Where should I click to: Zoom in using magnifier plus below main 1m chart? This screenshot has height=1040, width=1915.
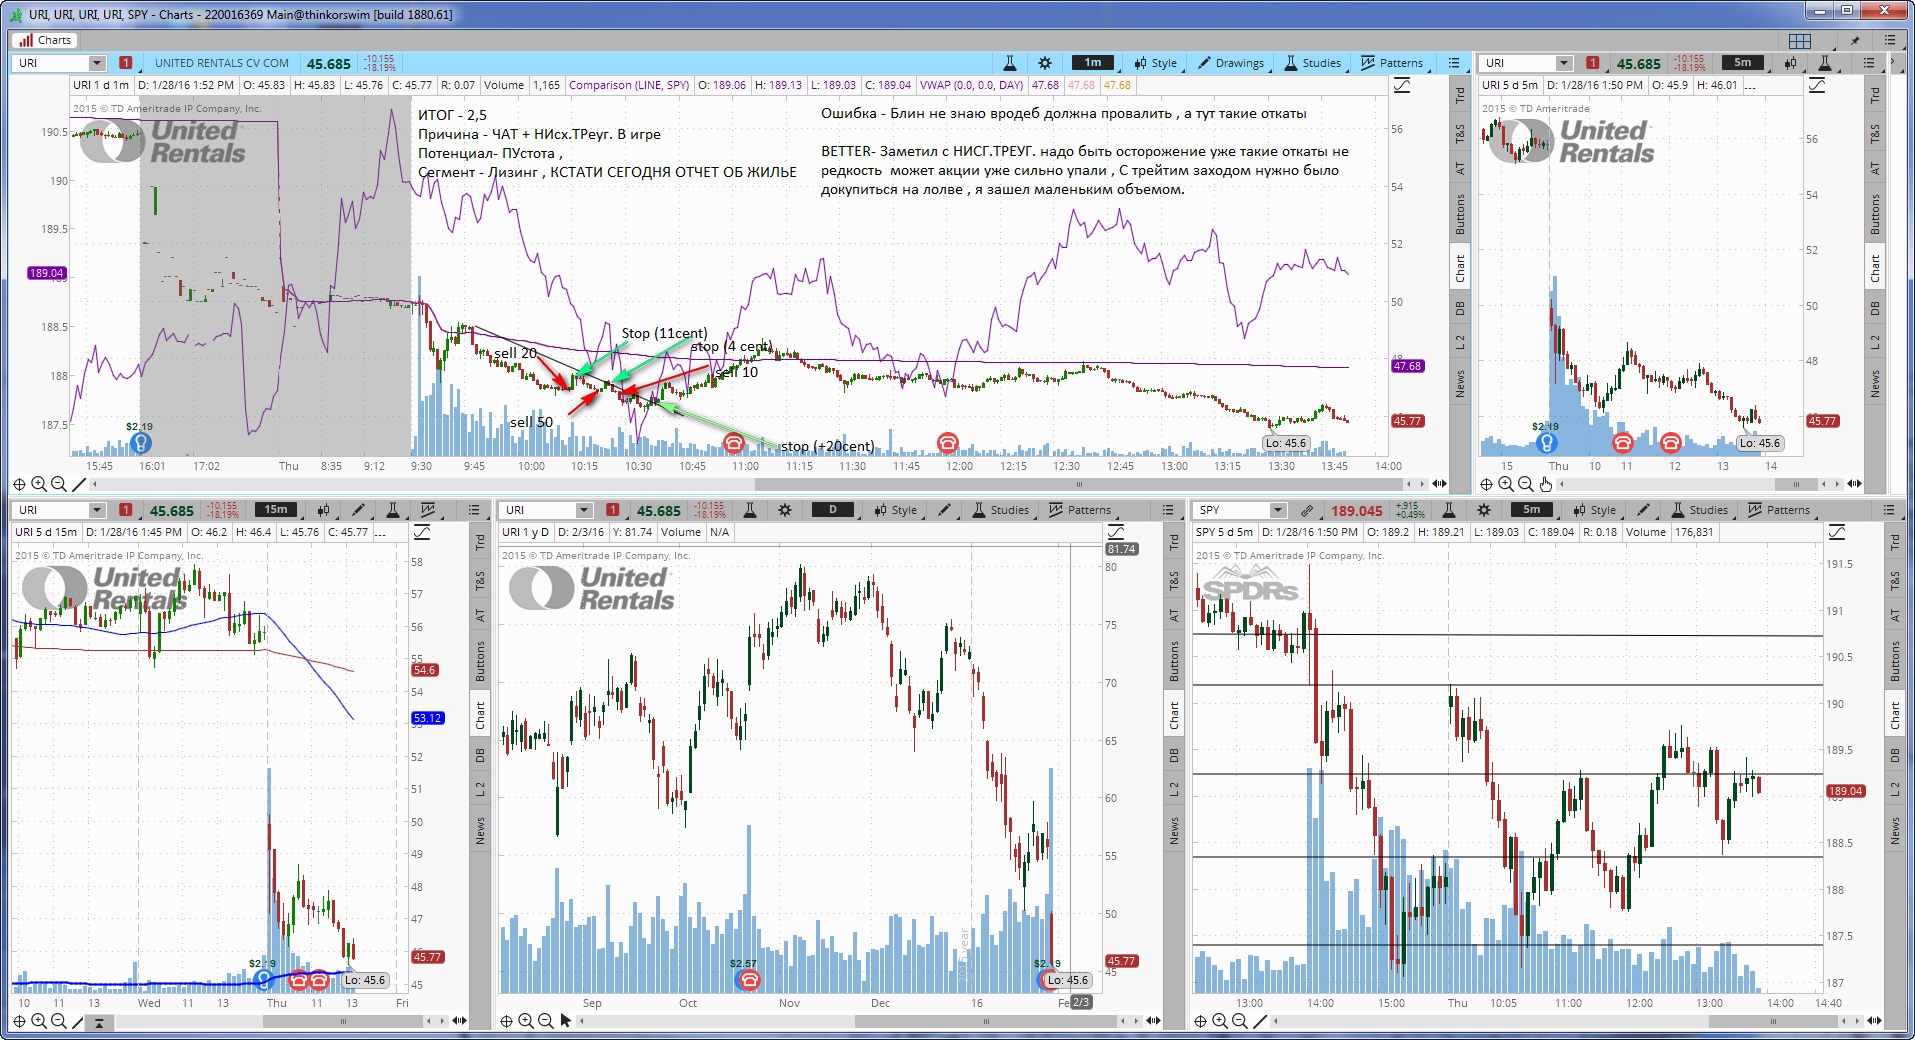tap(39, 484)
